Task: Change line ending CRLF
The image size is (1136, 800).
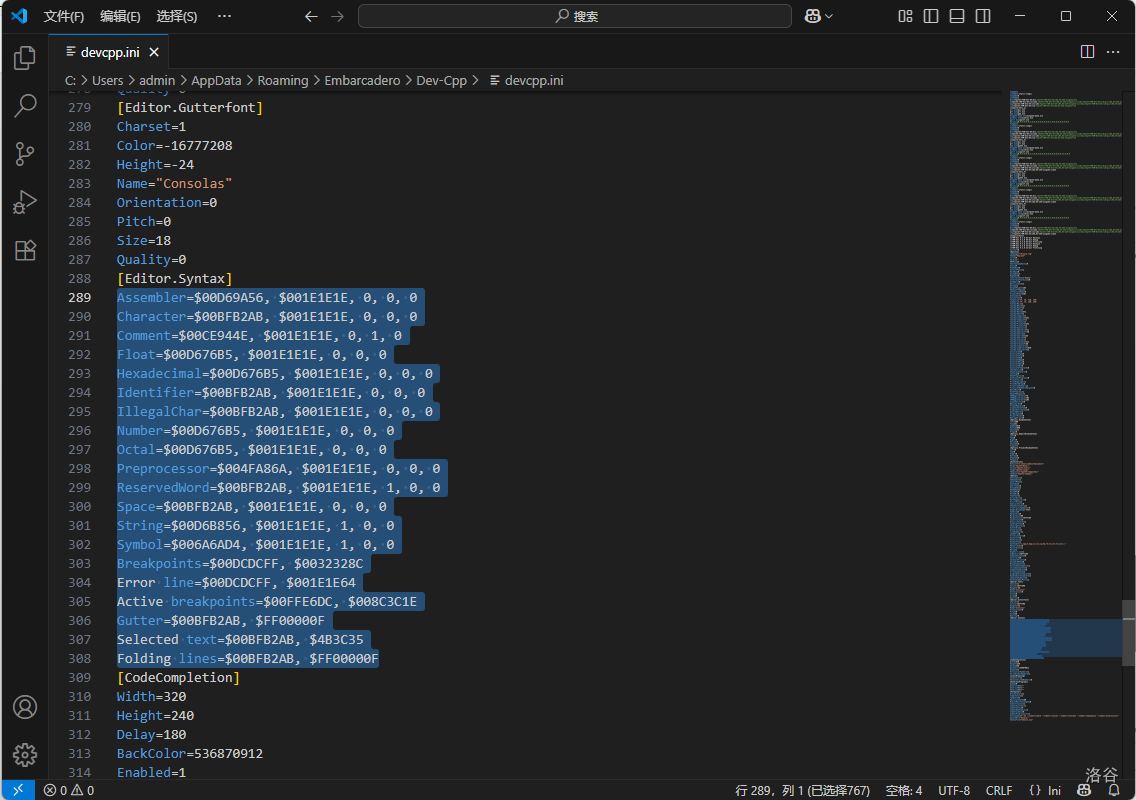Action: (x=999, y=790)
